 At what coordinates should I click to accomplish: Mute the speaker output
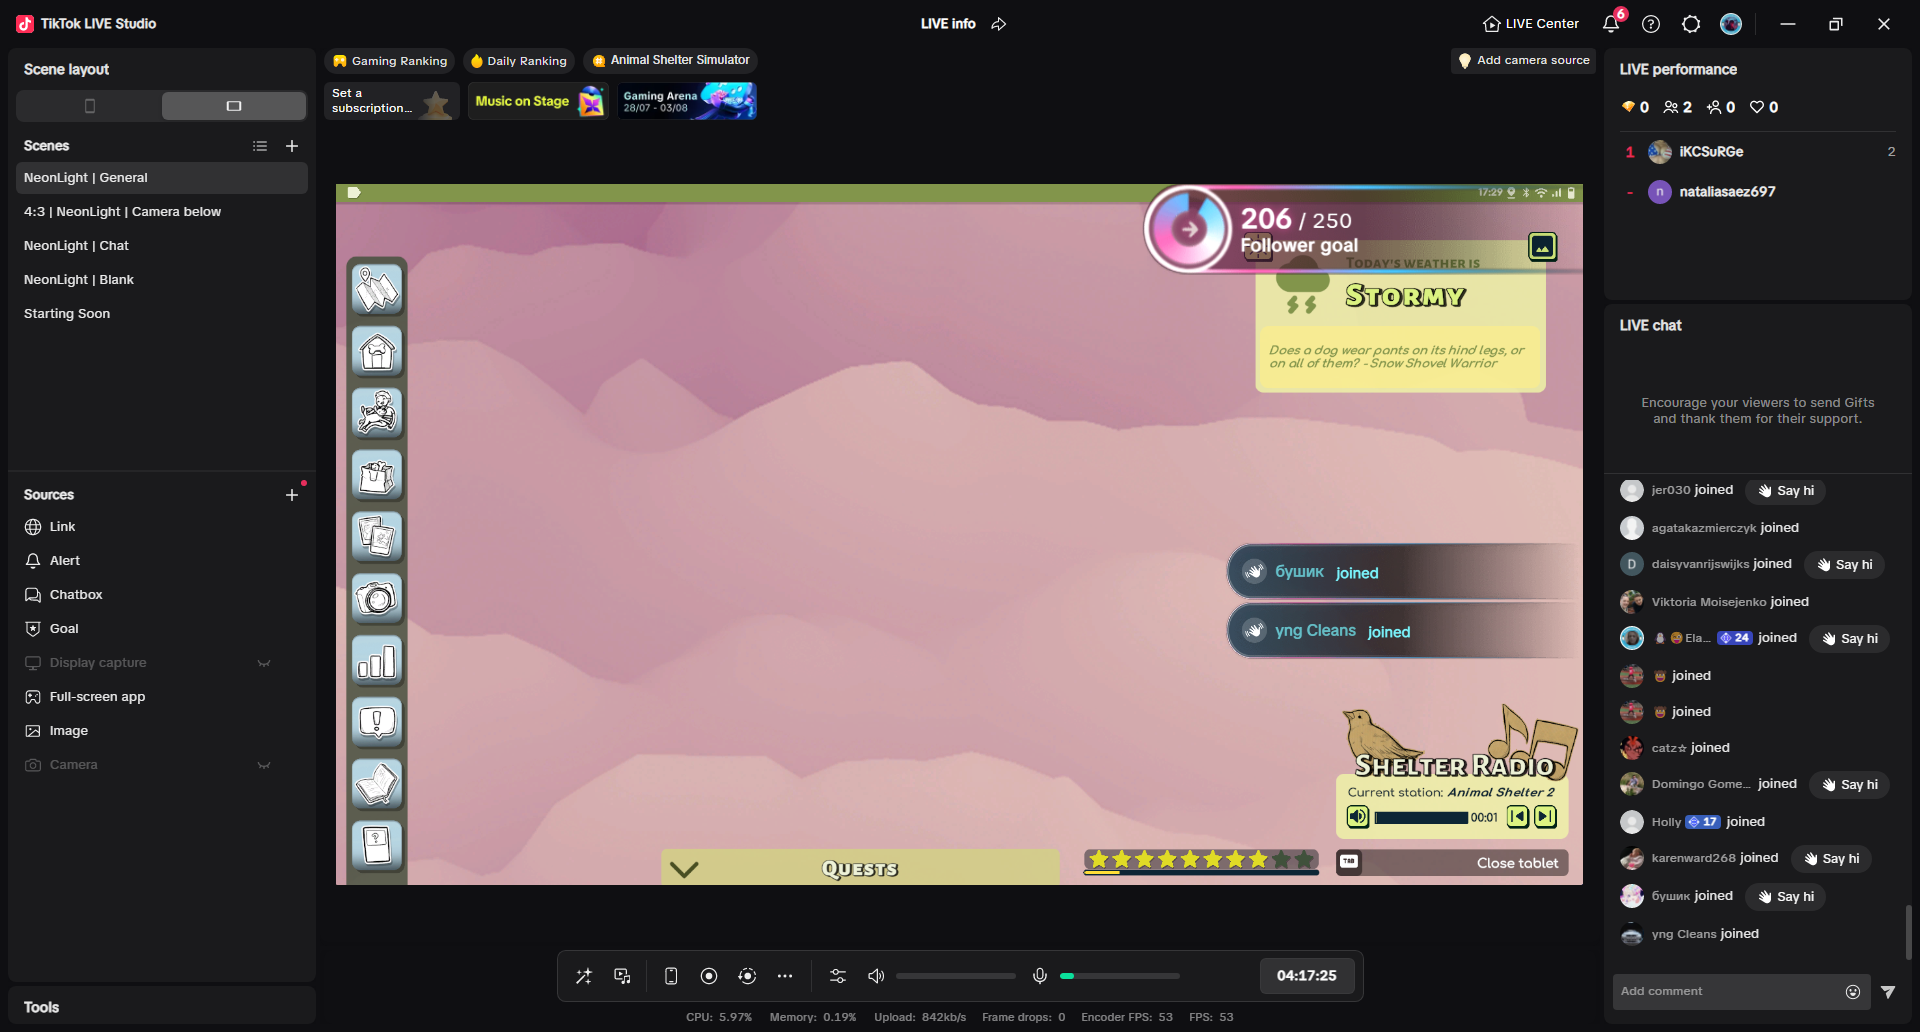tap(876, 976)
